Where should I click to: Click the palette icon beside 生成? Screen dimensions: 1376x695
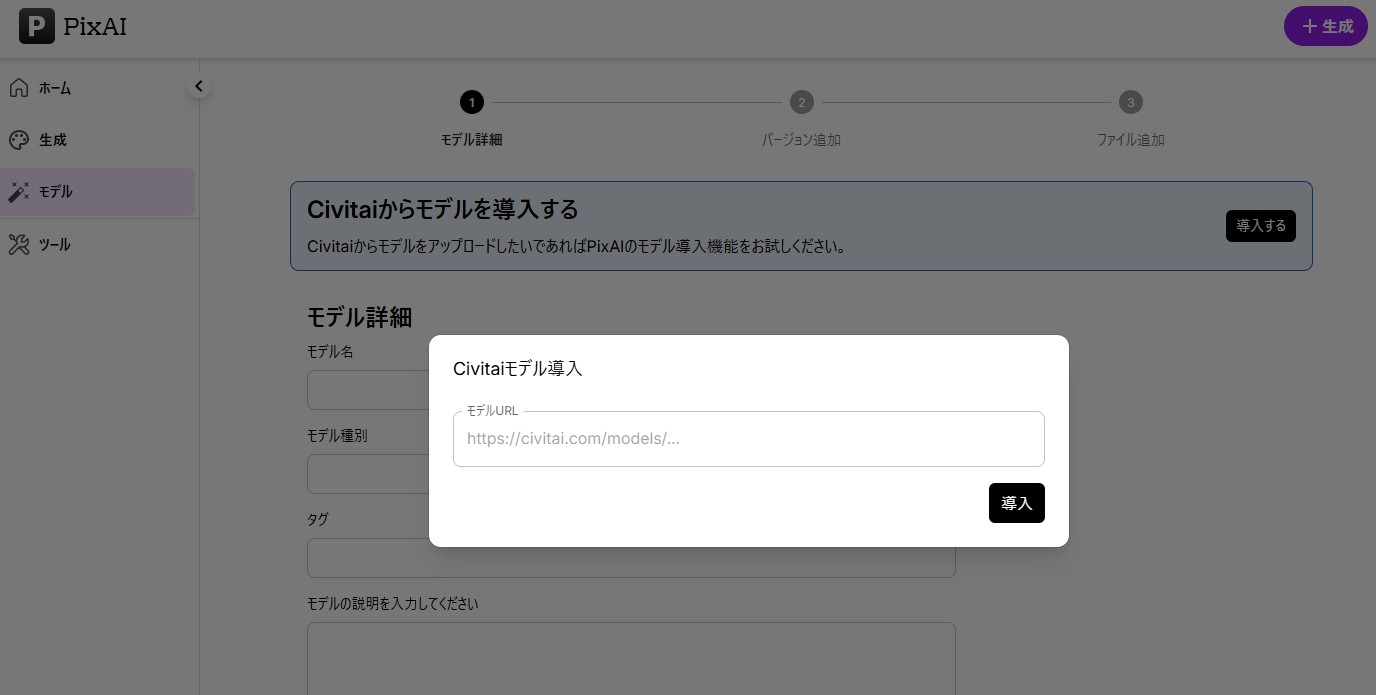(18, 140)
